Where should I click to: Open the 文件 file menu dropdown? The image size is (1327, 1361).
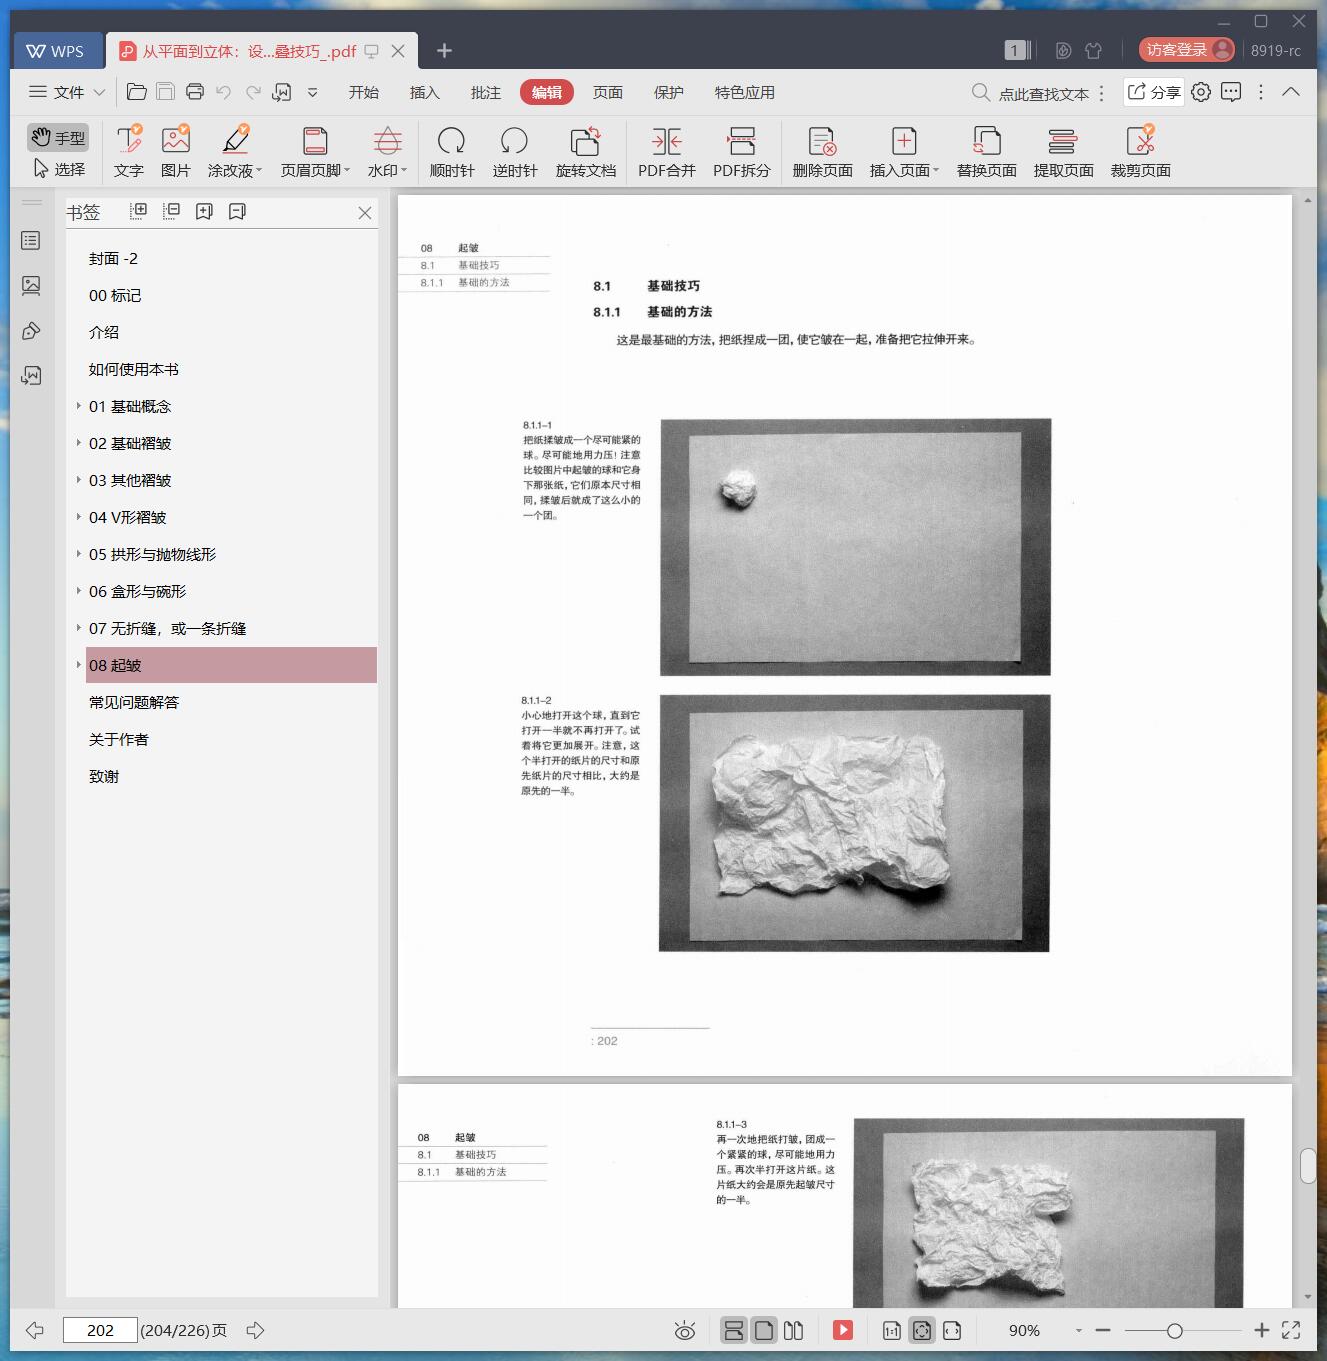click(x=67, y=92)
